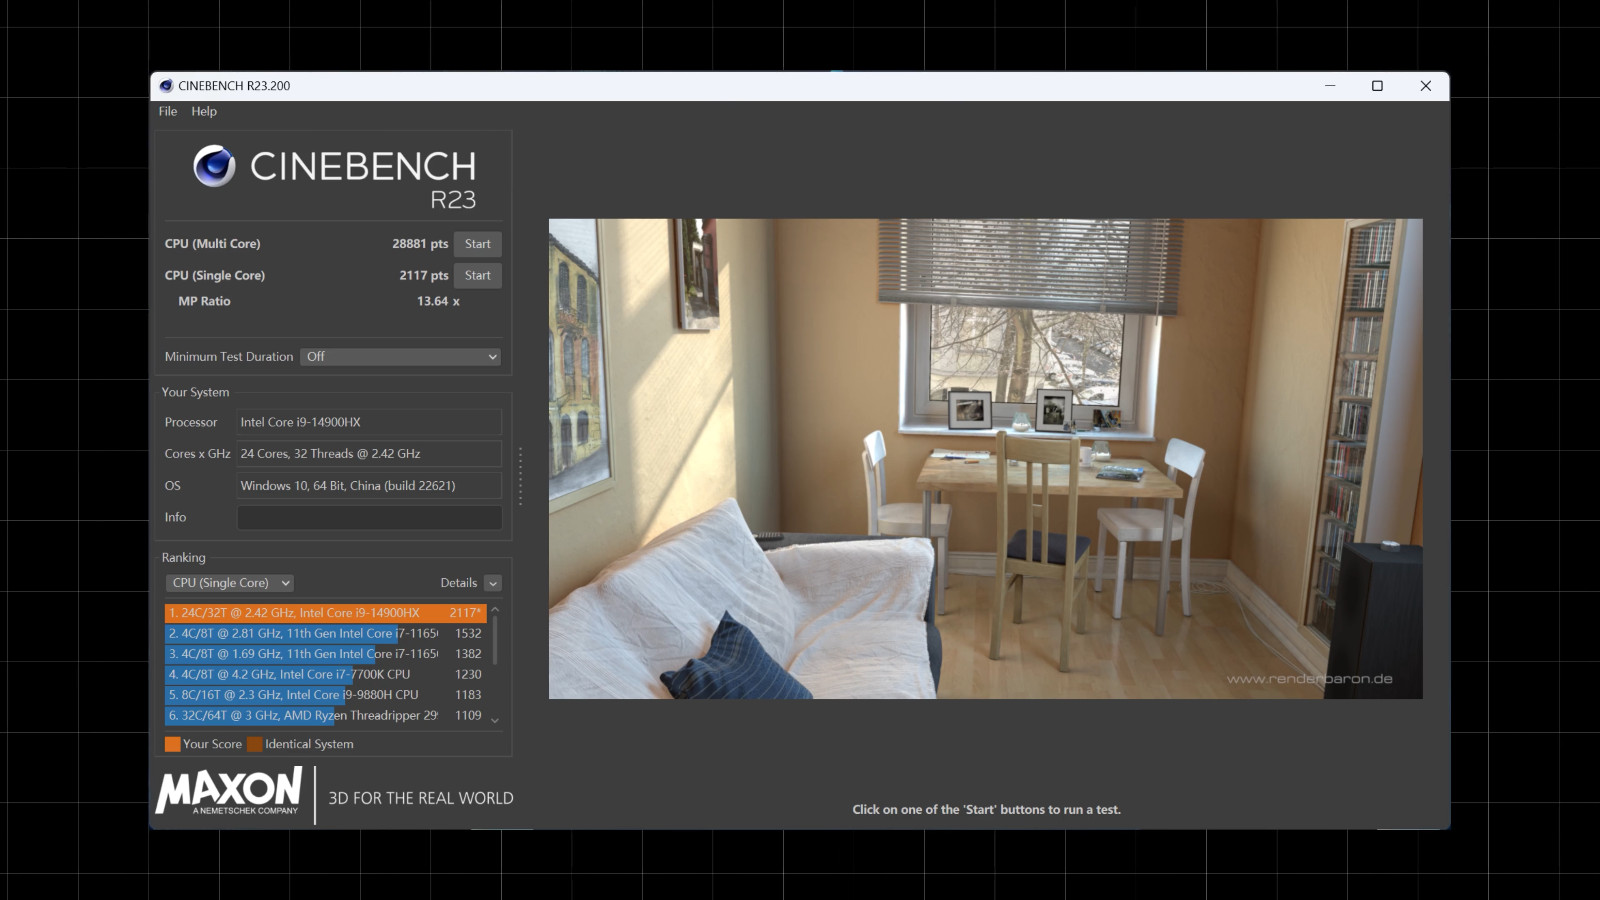This screenshot has height=900, width=1600.
Task: Click the 1109 score in ranking
Action: pos(468,716)
